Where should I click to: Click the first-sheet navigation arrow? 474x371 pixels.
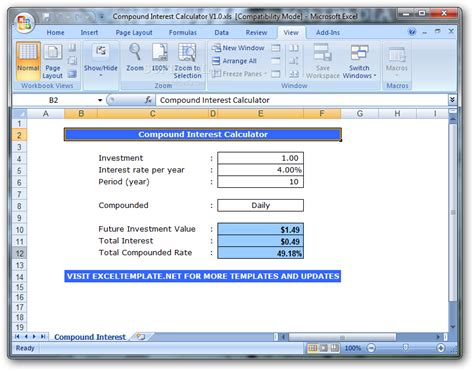[x=17, y=337]
